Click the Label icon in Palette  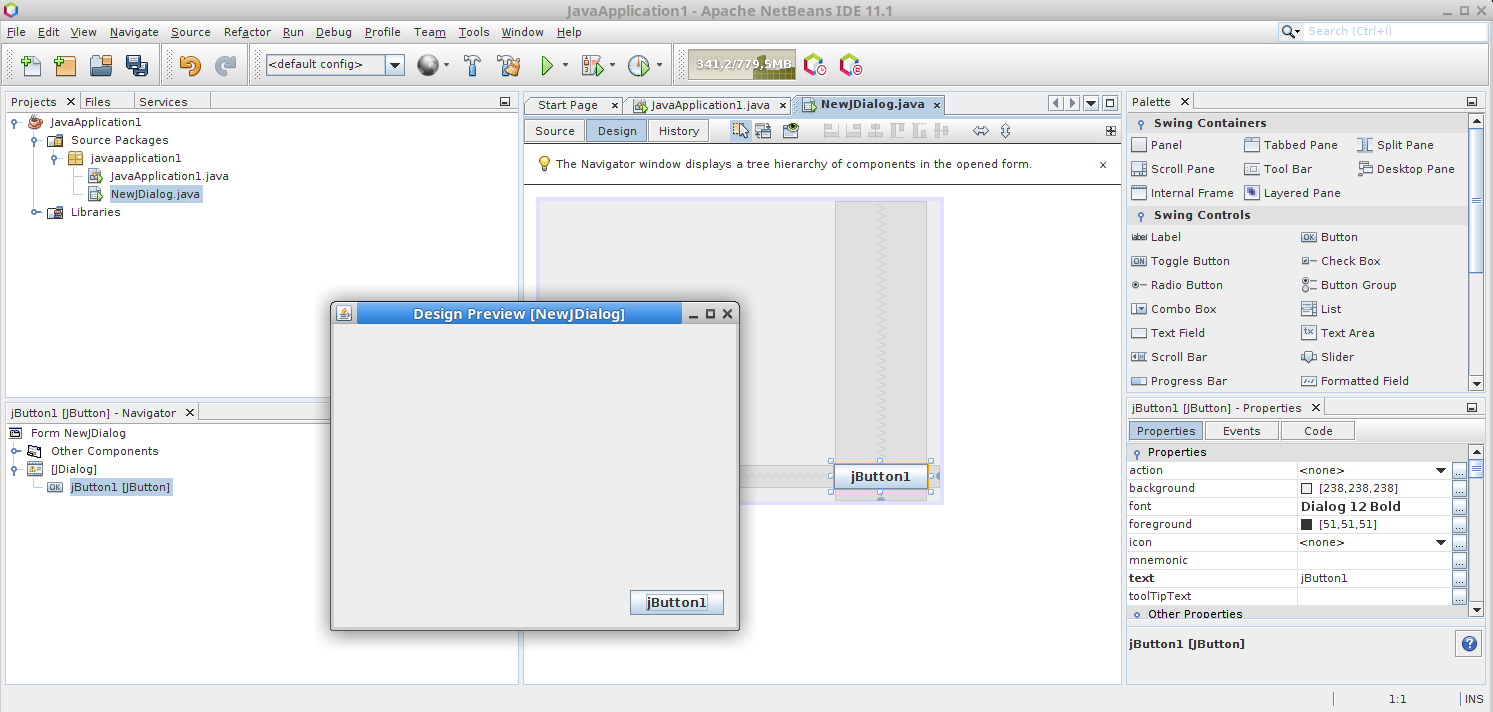click(x=1139, y=237)
